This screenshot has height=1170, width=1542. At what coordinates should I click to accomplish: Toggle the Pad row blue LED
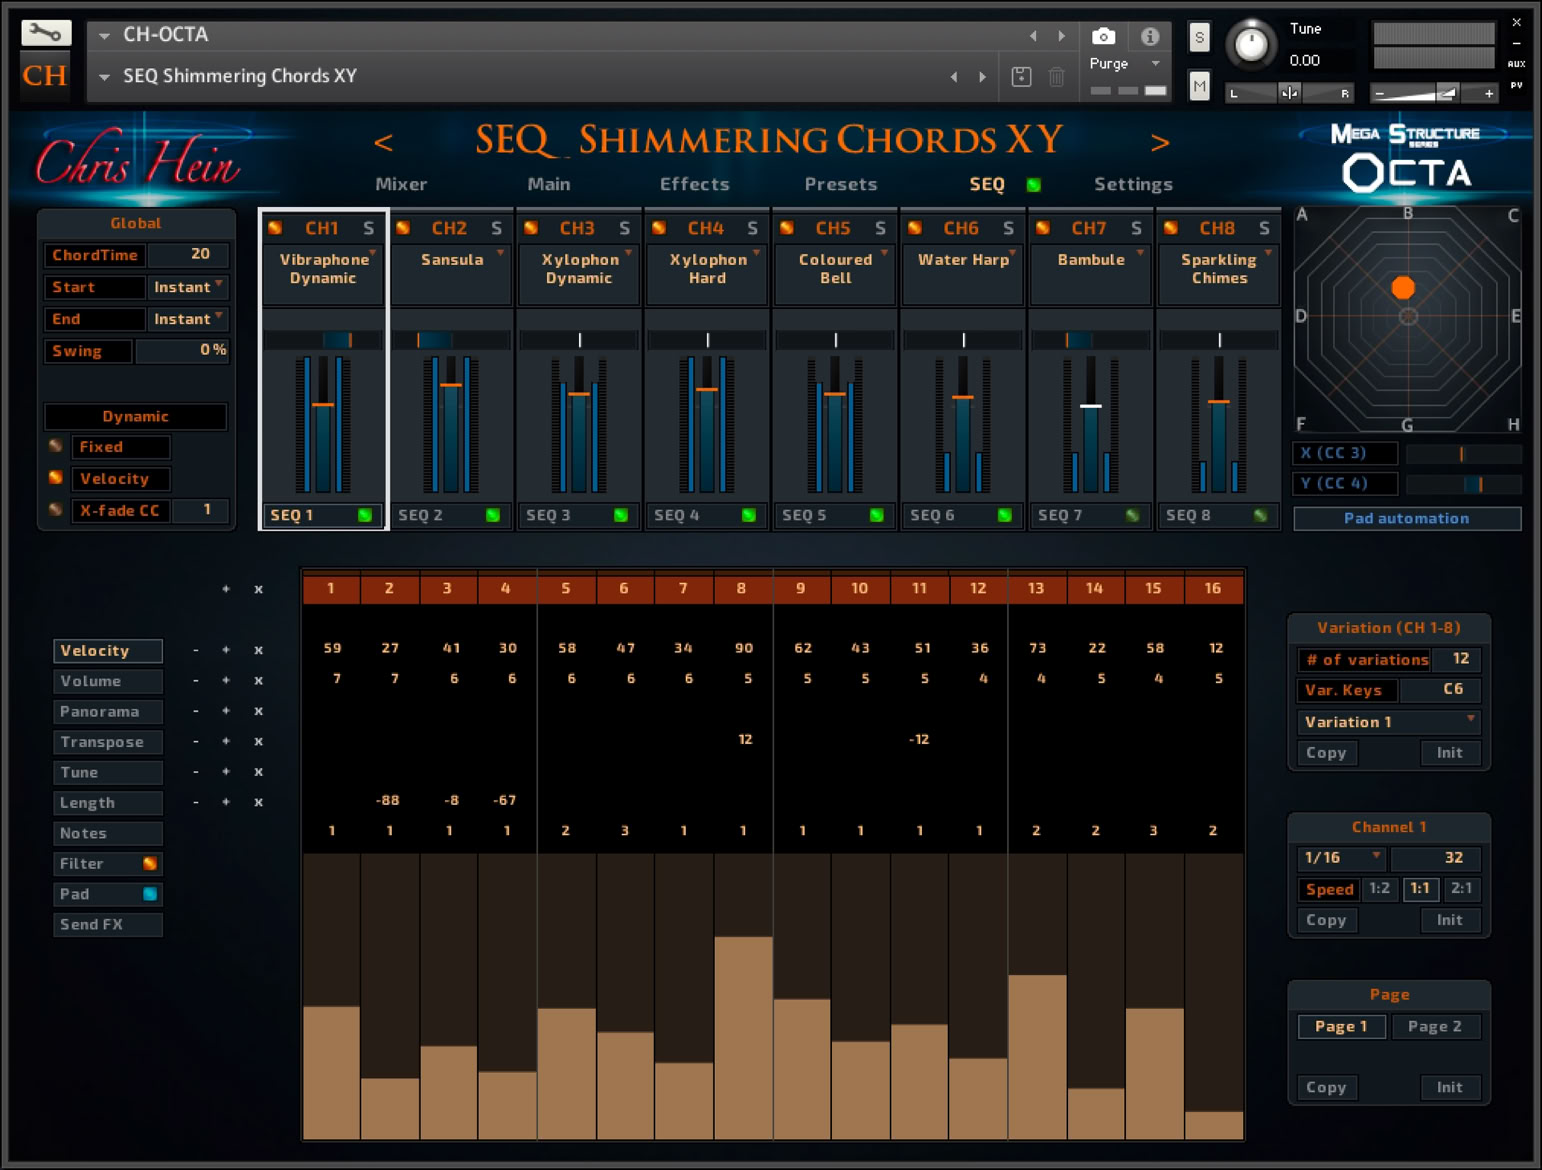point(150,894)
